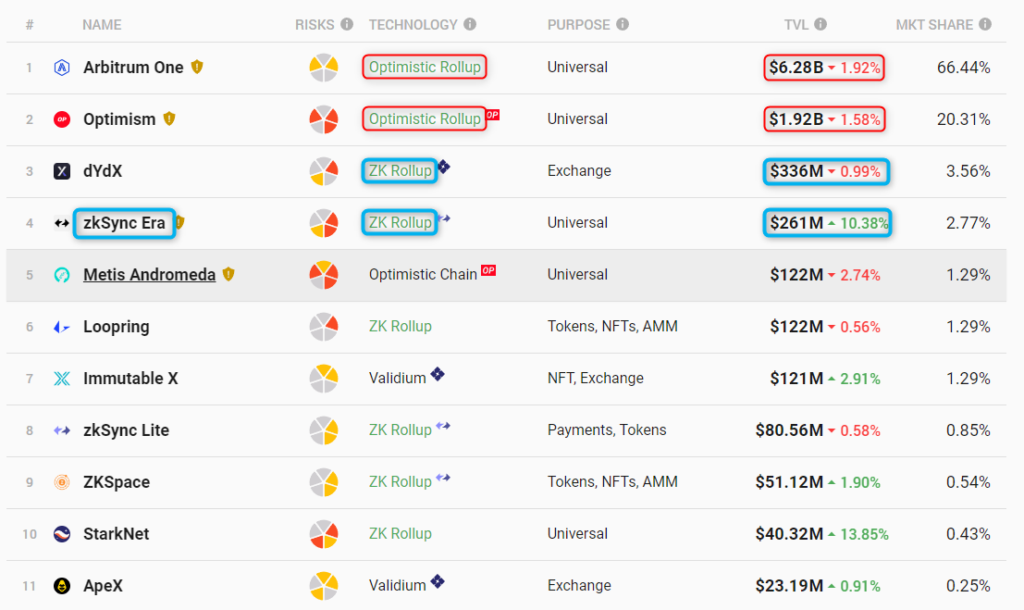Viewport: 1024px width, 610px height.
Task: Open the risk pie chart for zkSync Lite
Action: point(323,430)
